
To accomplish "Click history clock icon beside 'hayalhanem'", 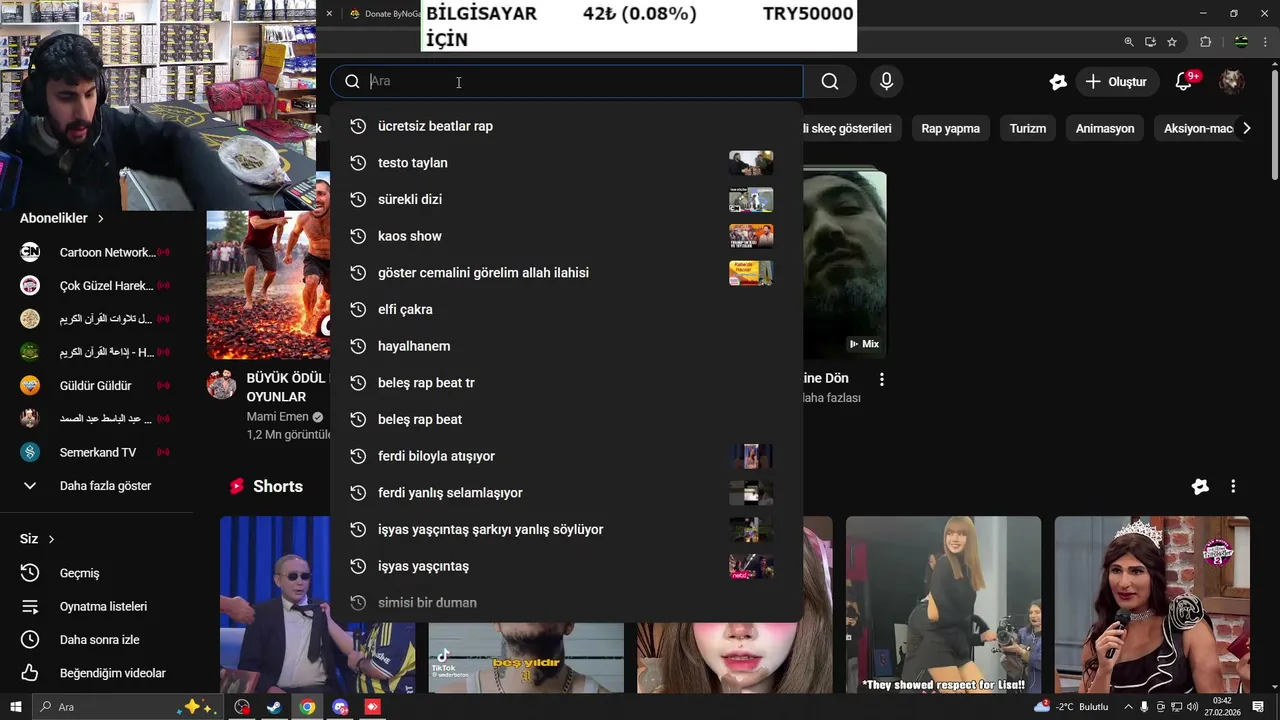I will click(358, 346).
